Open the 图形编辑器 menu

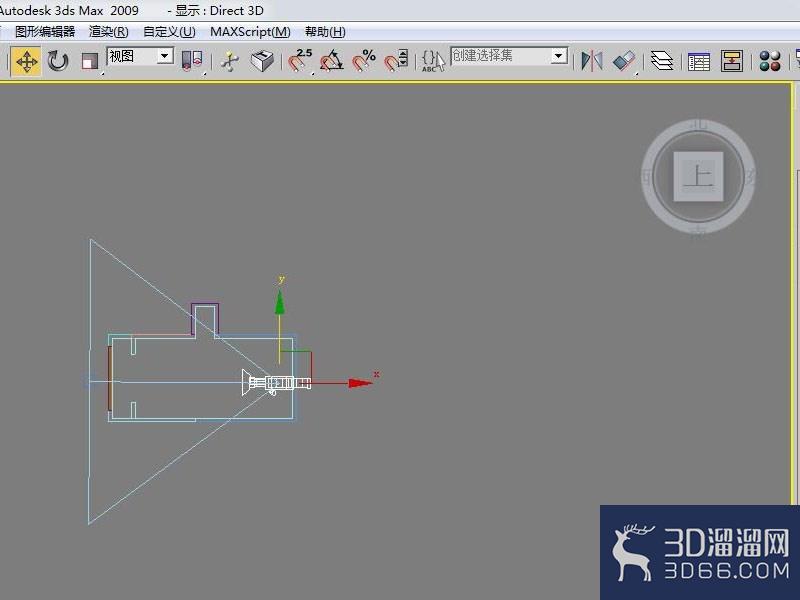pyautogui.click(x=45, y=32)
